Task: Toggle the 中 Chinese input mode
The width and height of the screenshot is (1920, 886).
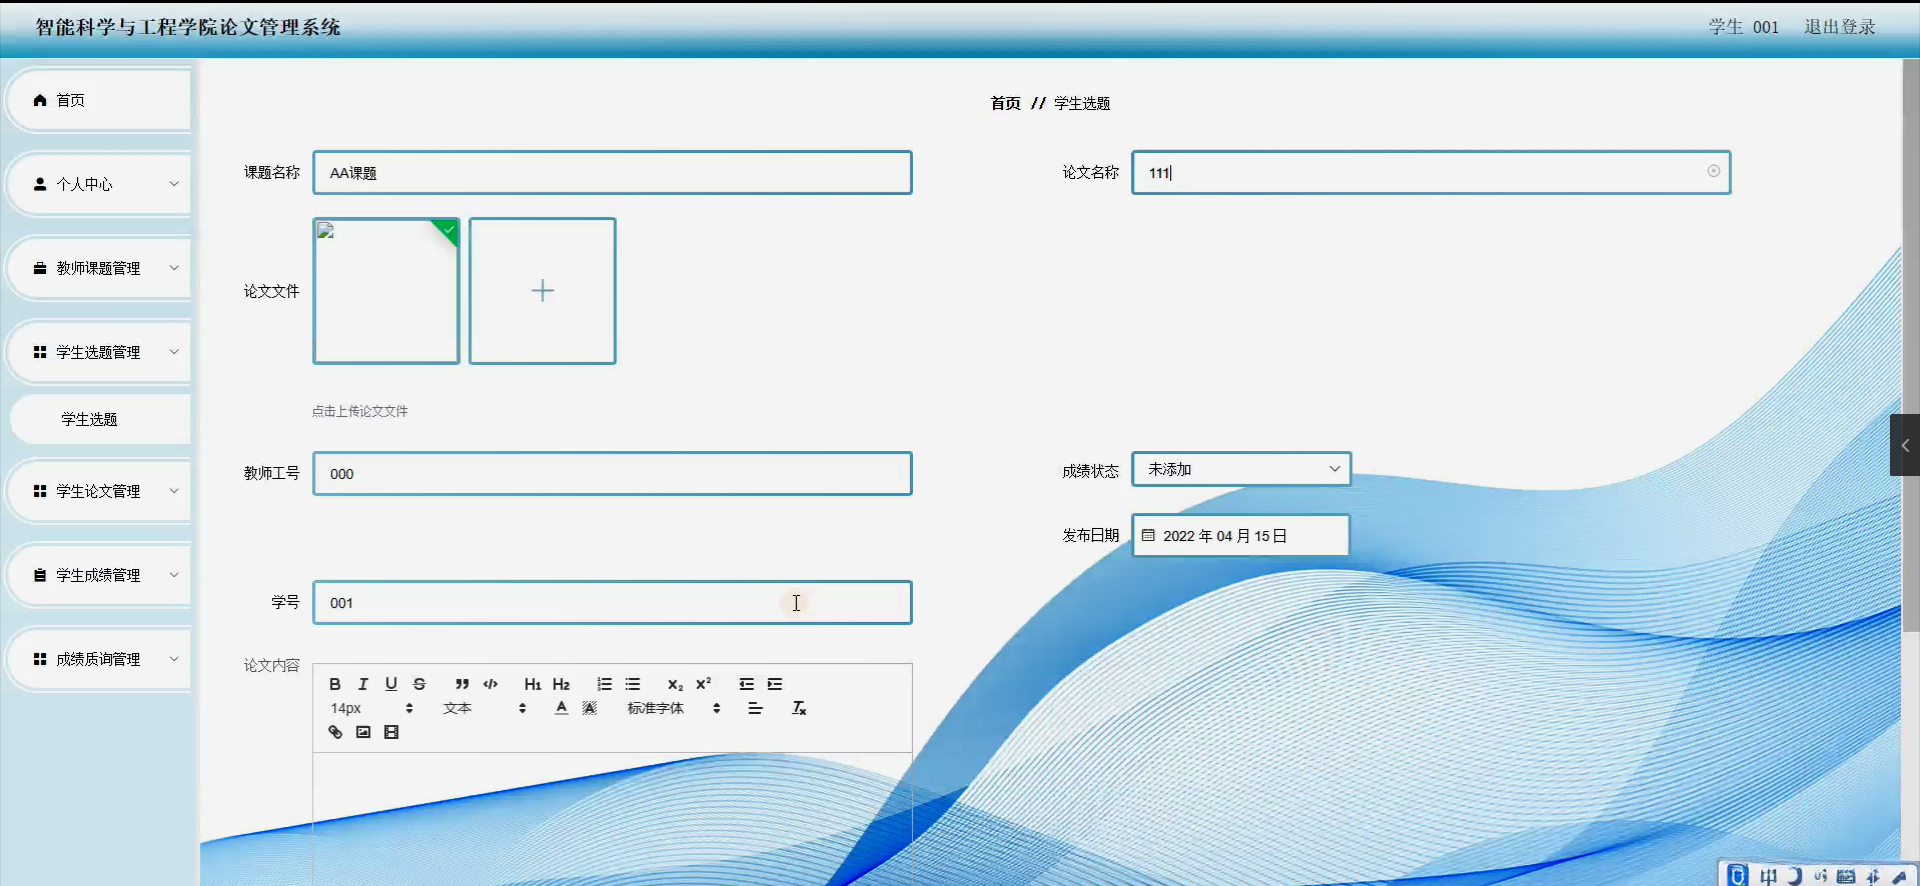Action: tap(1768, 876)
